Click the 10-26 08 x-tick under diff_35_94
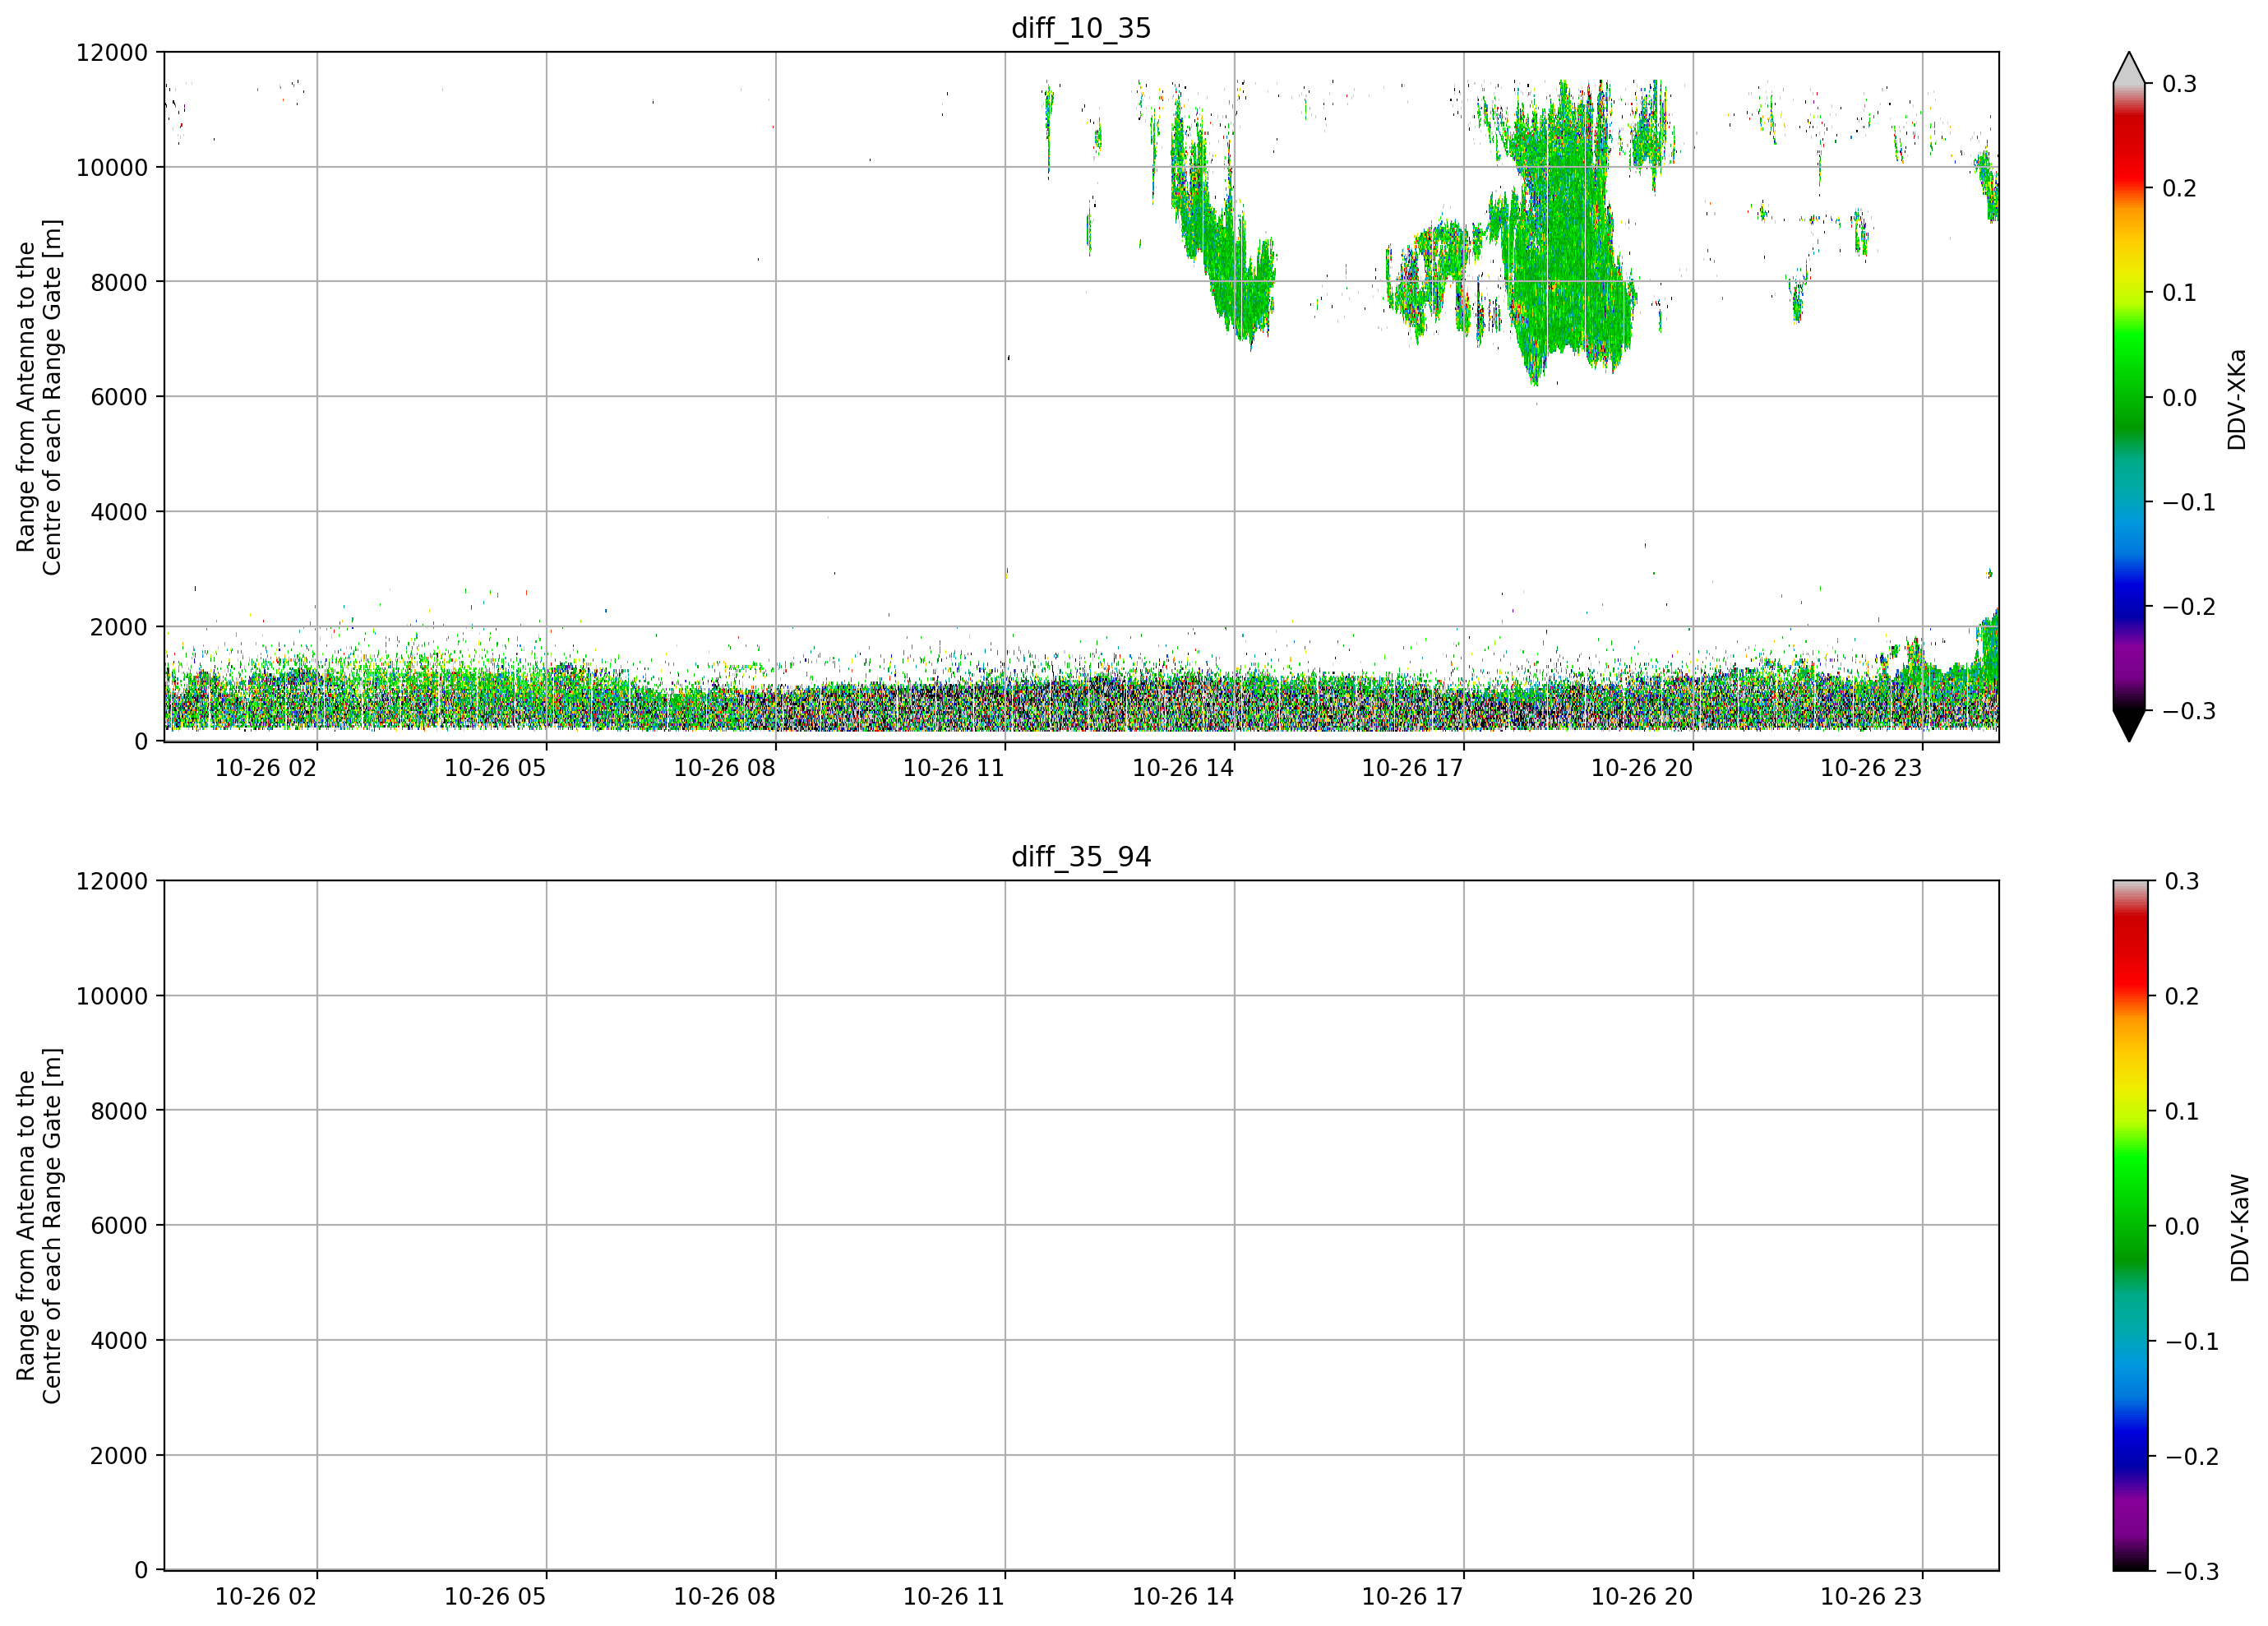Screen dimensions: 2268x1626 [724, 1597]
